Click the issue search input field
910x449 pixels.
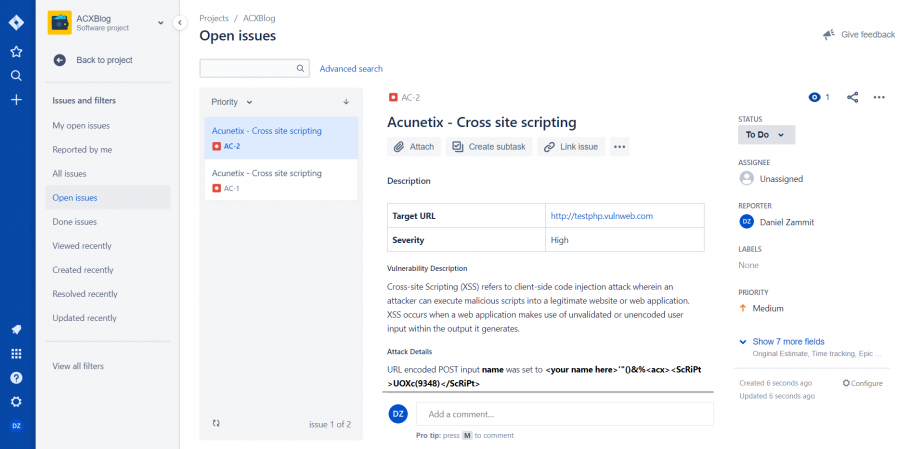[255, 68]
